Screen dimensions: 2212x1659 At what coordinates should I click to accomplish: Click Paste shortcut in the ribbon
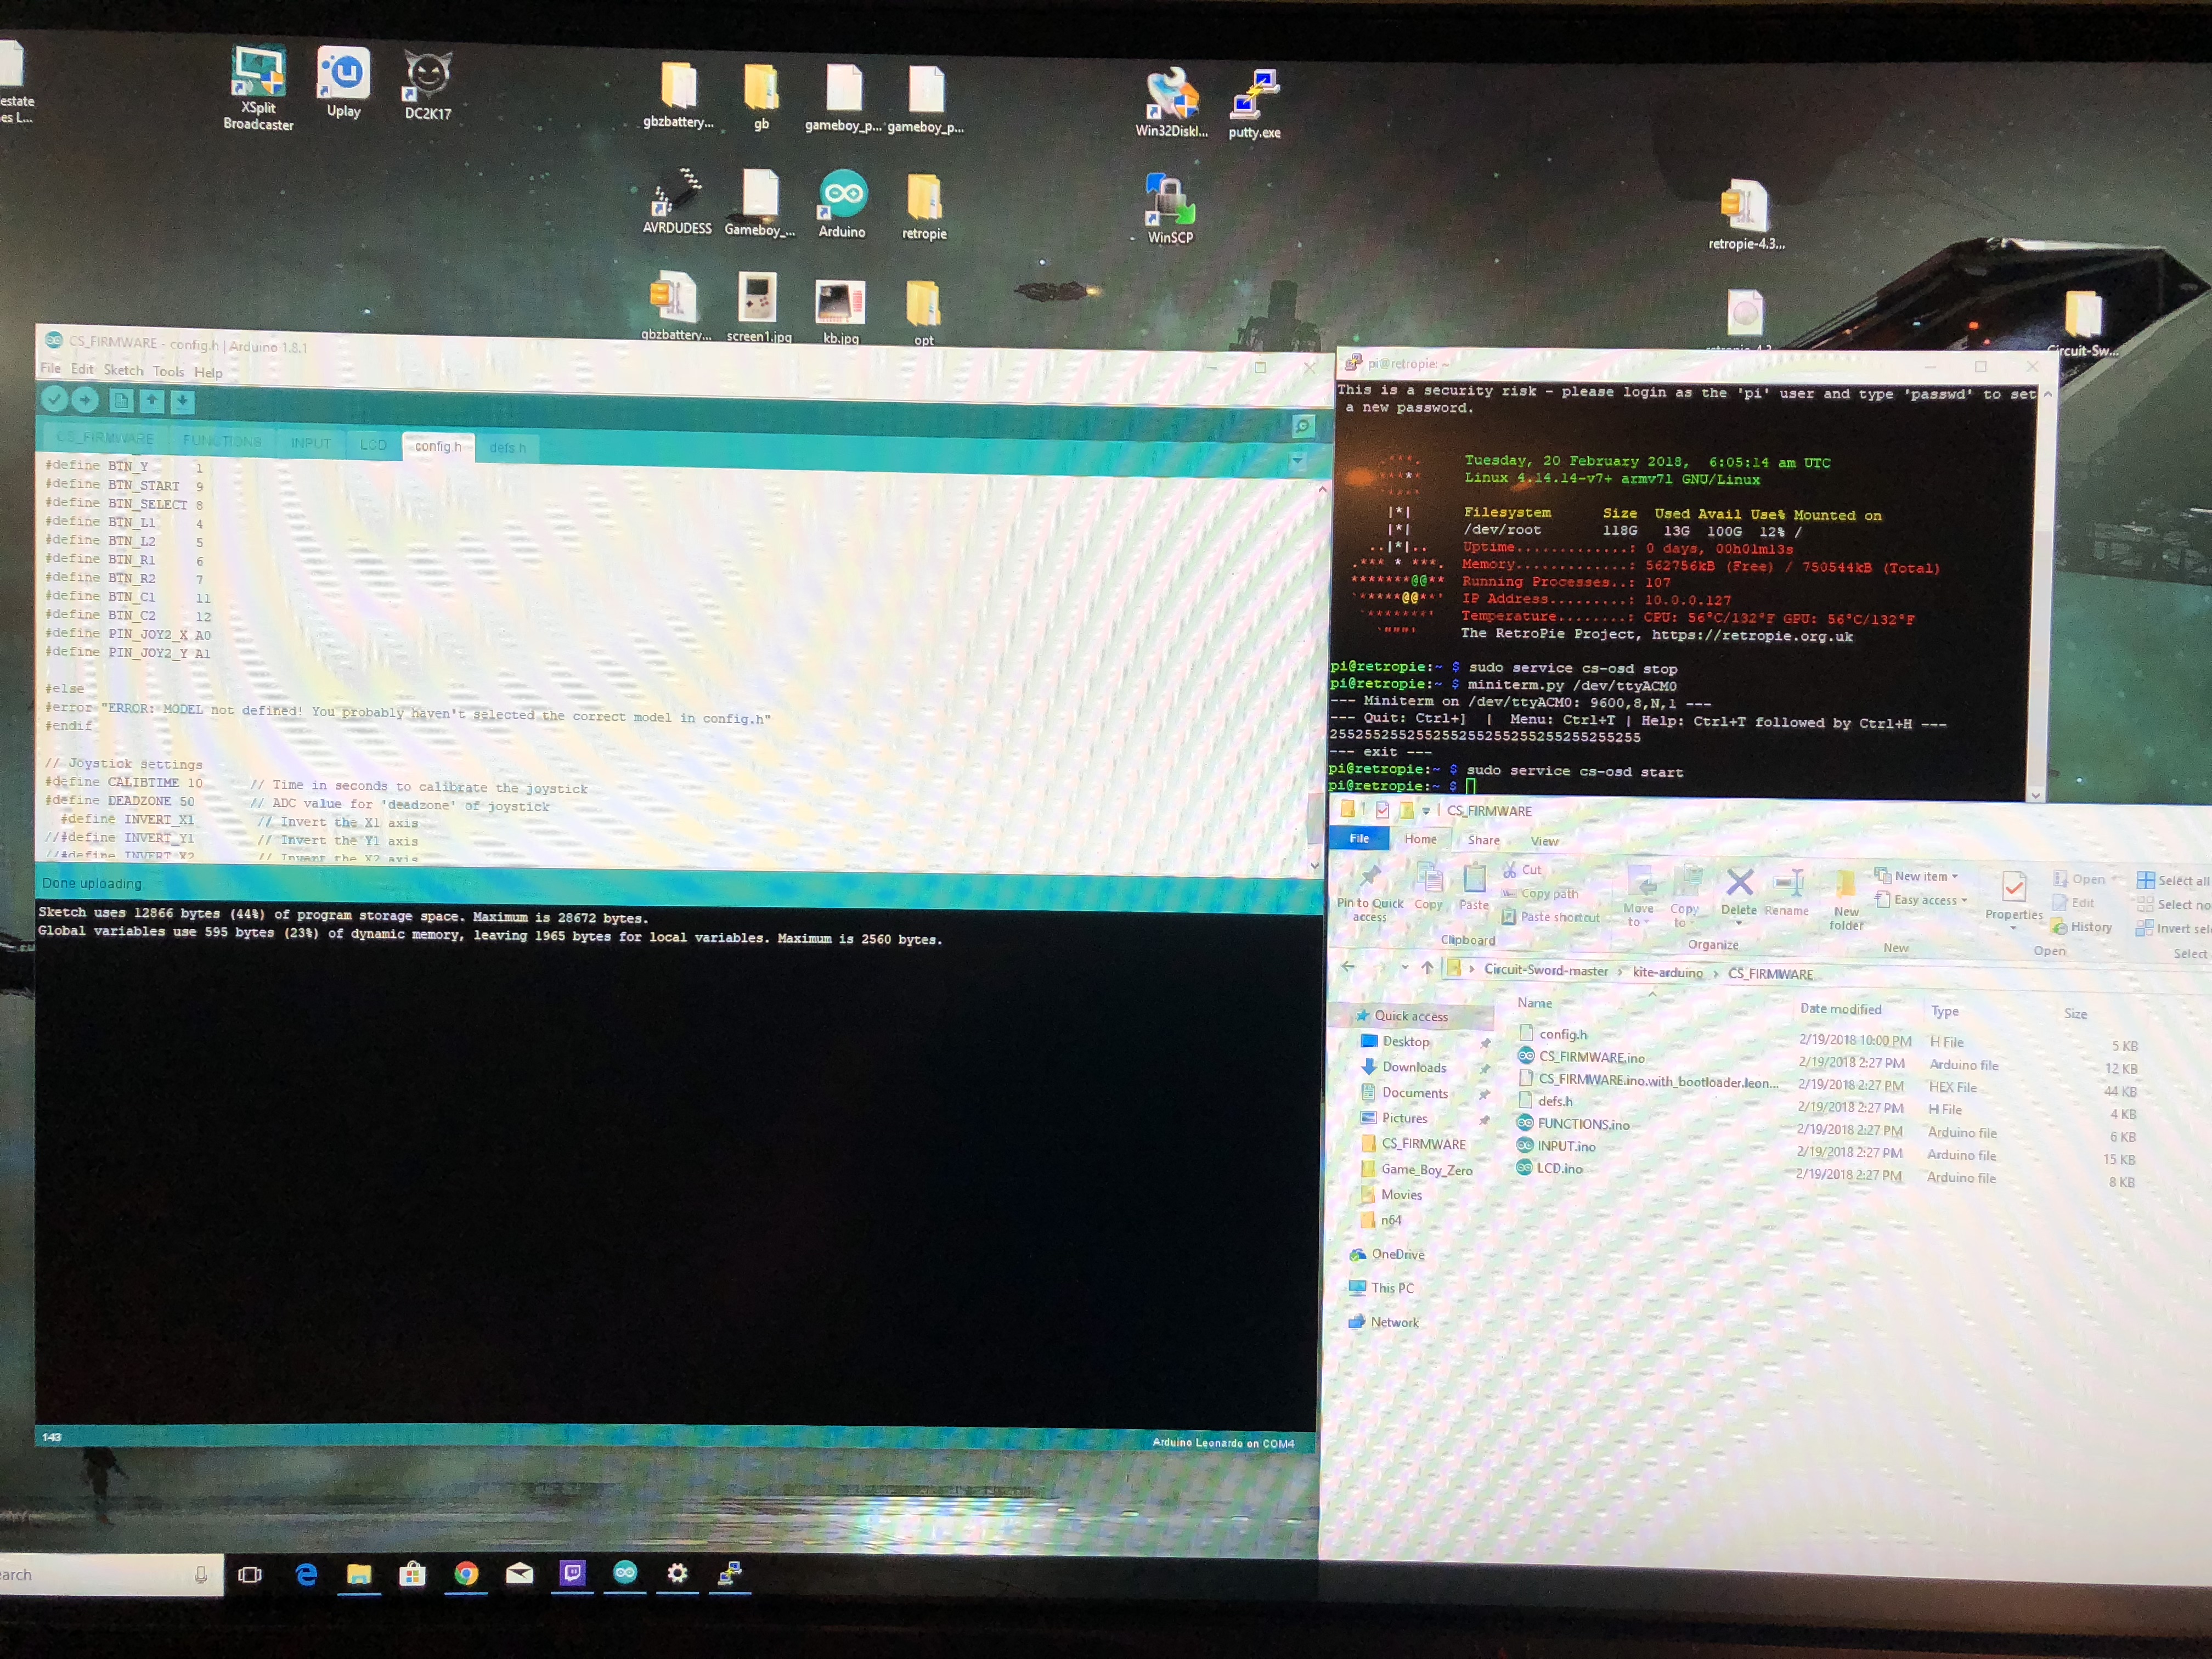(1550, 917)
